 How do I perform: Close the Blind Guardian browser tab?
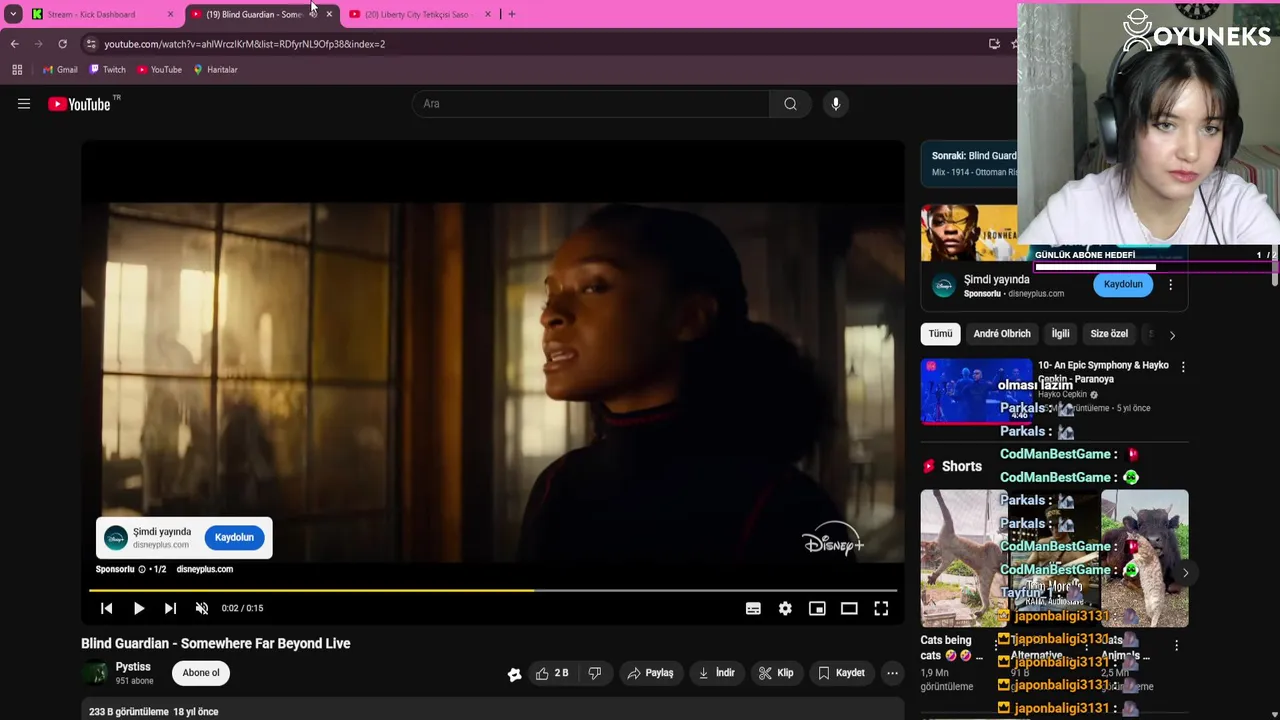pyautogui.click(x=329, y=14)
